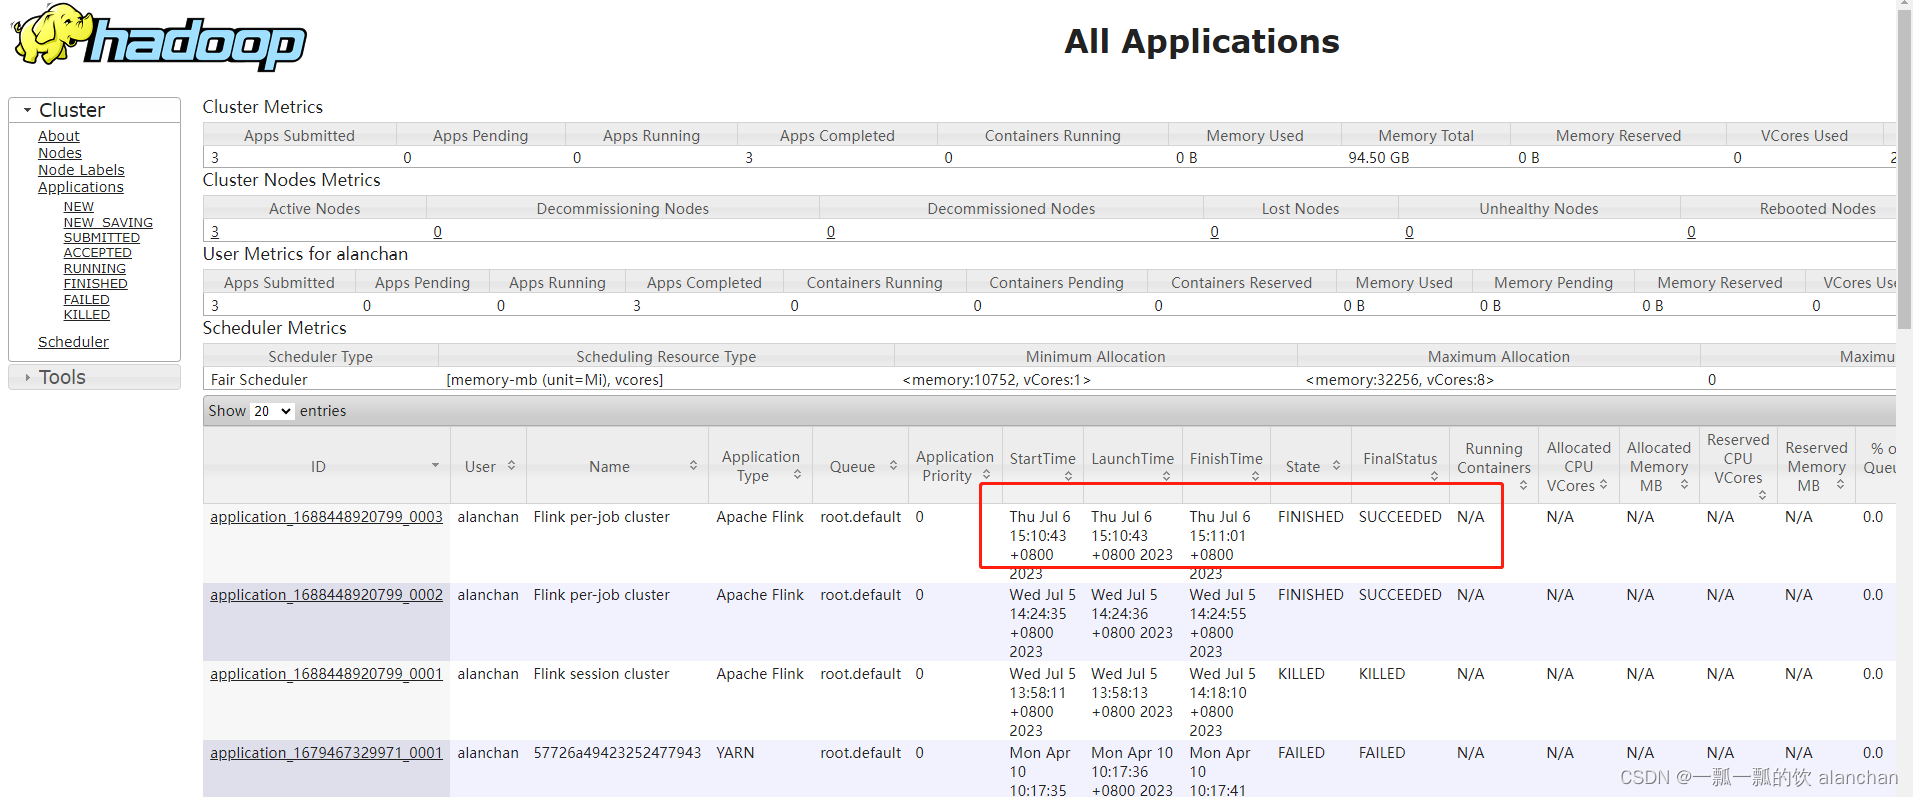Select Memory Total value 94.50 GB

click(1379, 158)
